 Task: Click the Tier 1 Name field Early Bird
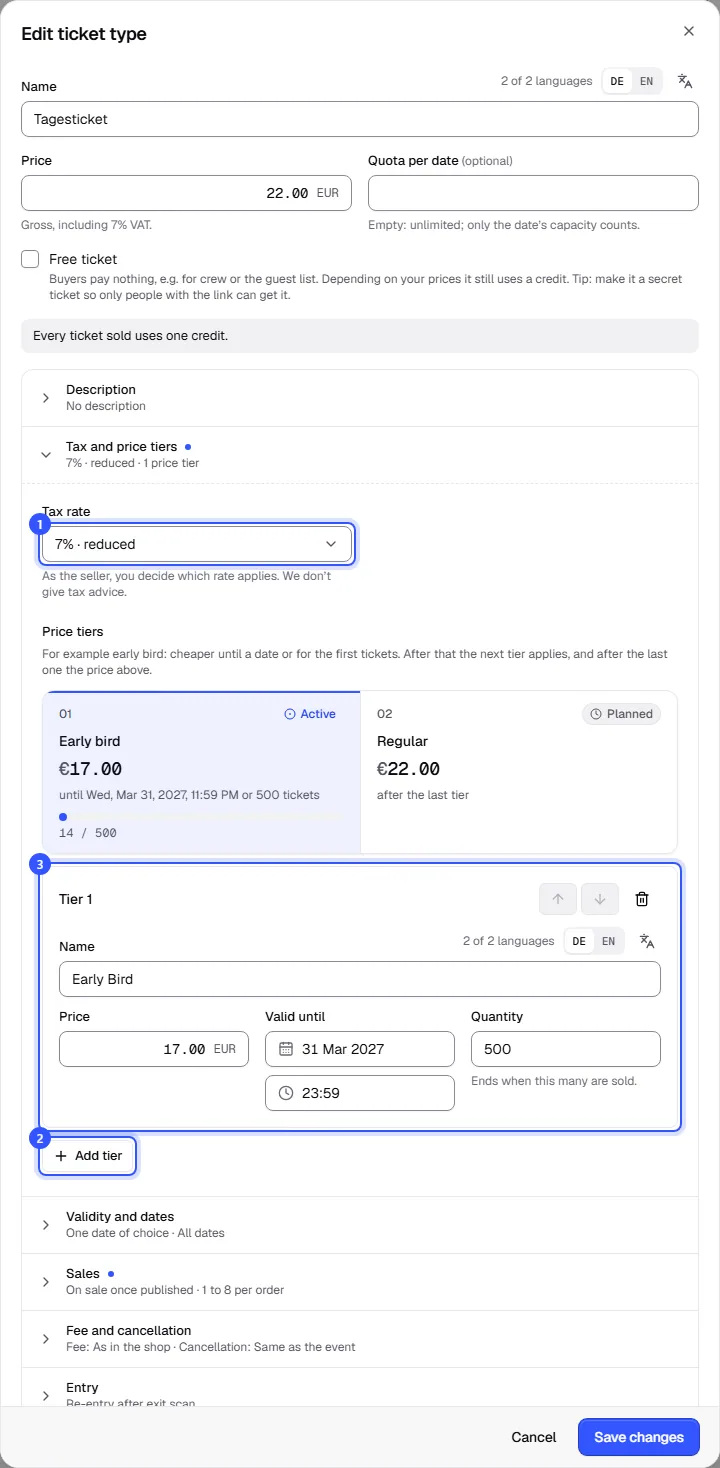point(360,979)
